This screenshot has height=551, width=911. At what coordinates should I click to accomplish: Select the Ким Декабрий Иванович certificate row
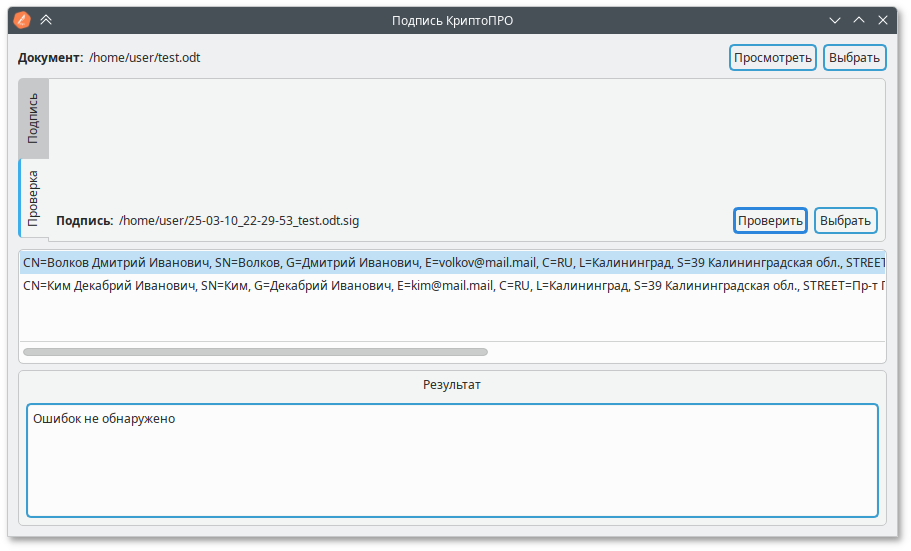(450, 285)
